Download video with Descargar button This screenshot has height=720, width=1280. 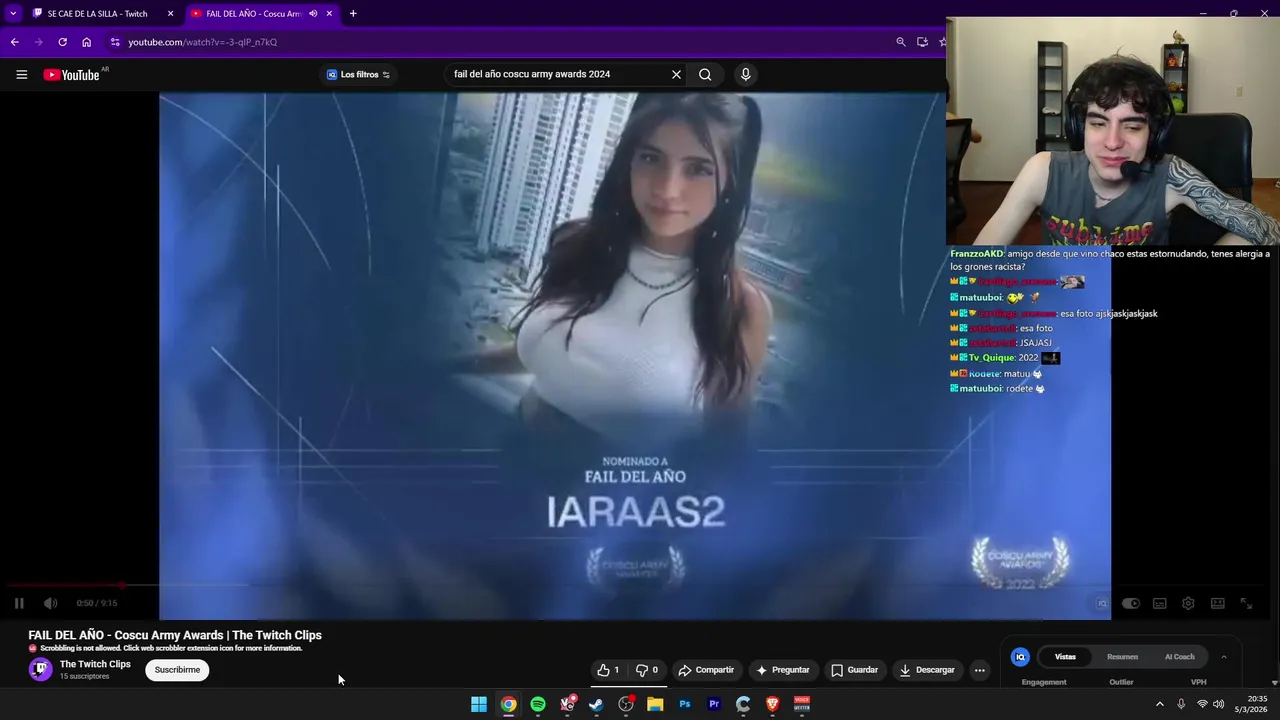click(x=927, y=670)
